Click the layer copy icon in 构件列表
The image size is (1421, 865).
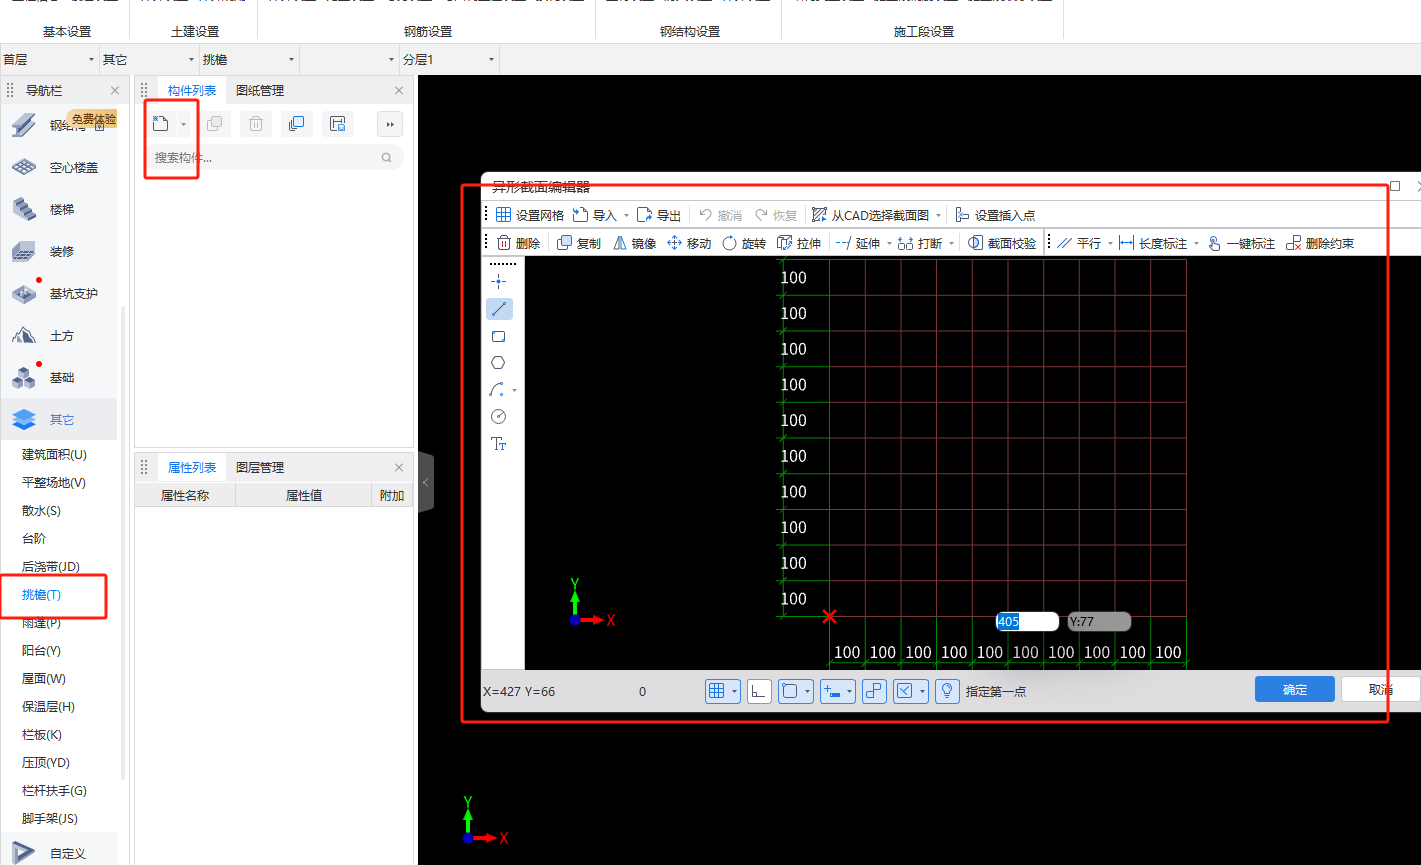(296, 124)
